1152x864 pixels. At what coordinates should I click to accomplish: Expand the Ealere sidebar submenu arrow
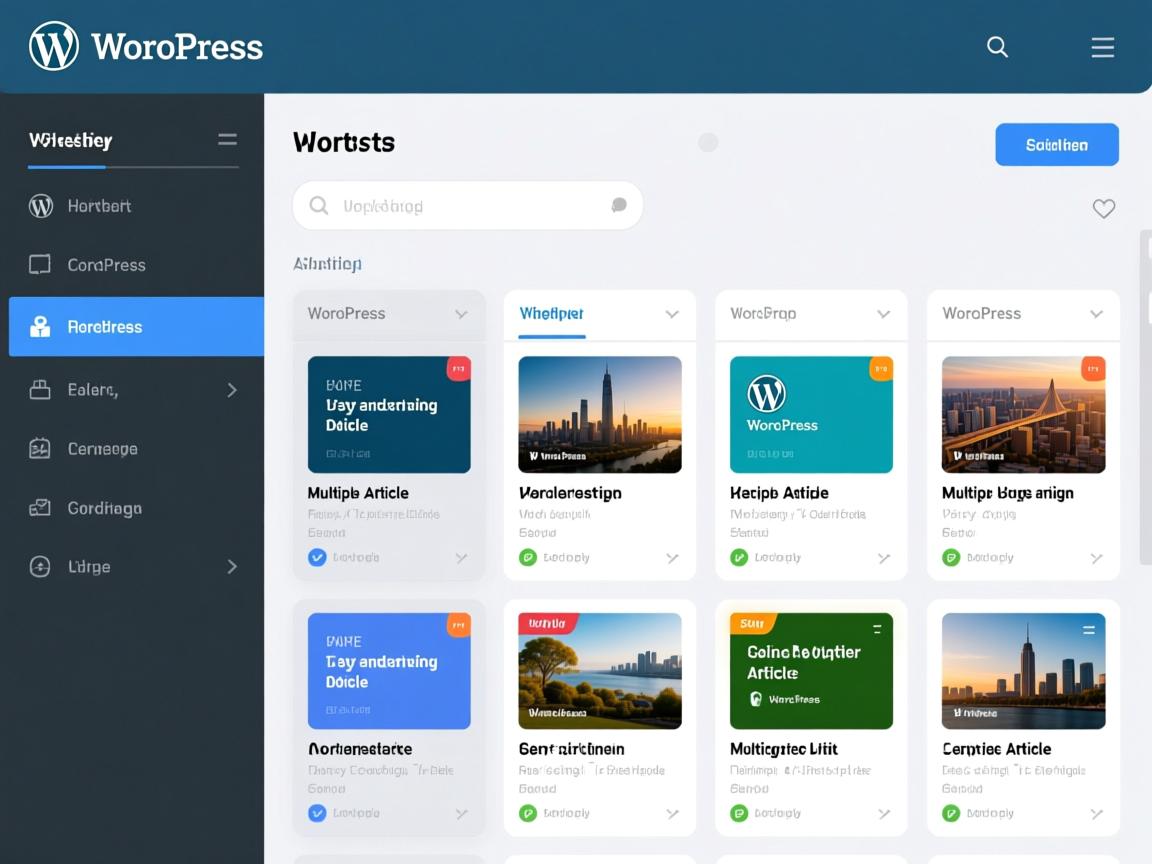(232, 390)
